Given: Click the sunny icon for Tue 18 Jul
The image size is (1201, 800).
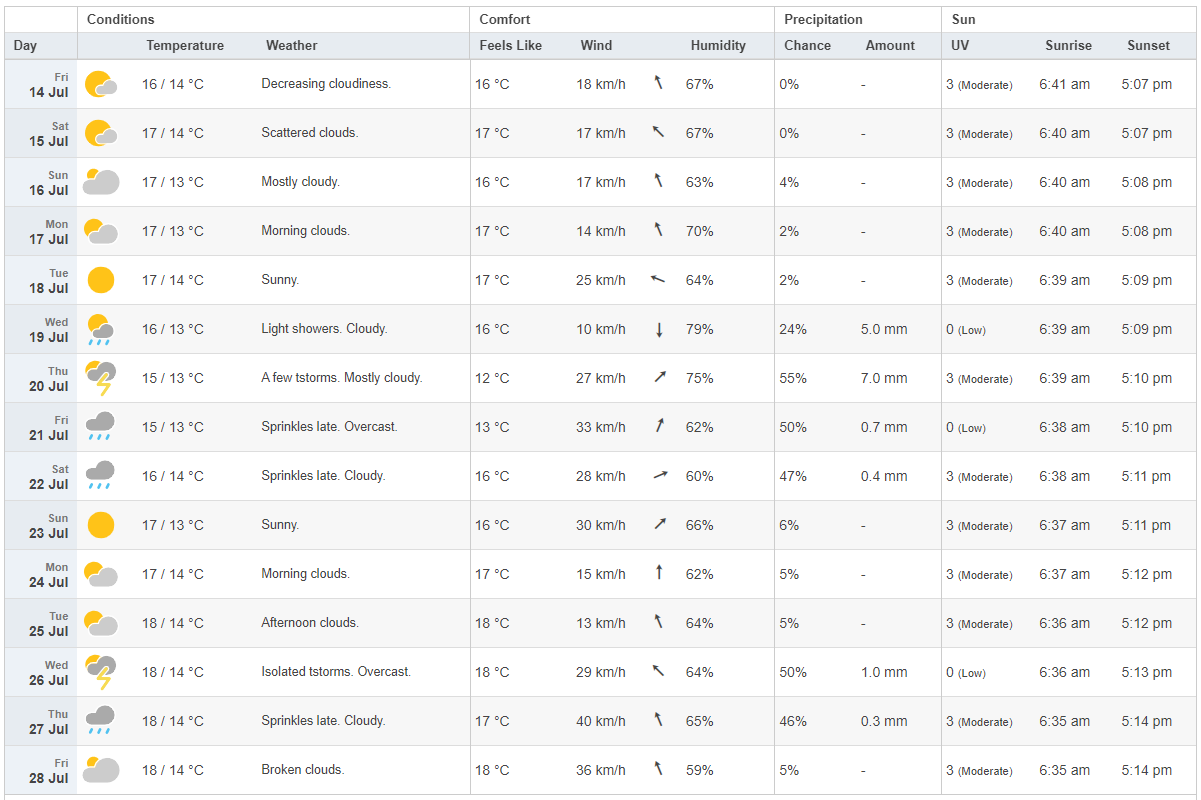Looking at the screenshot, I should pos(101,280).
